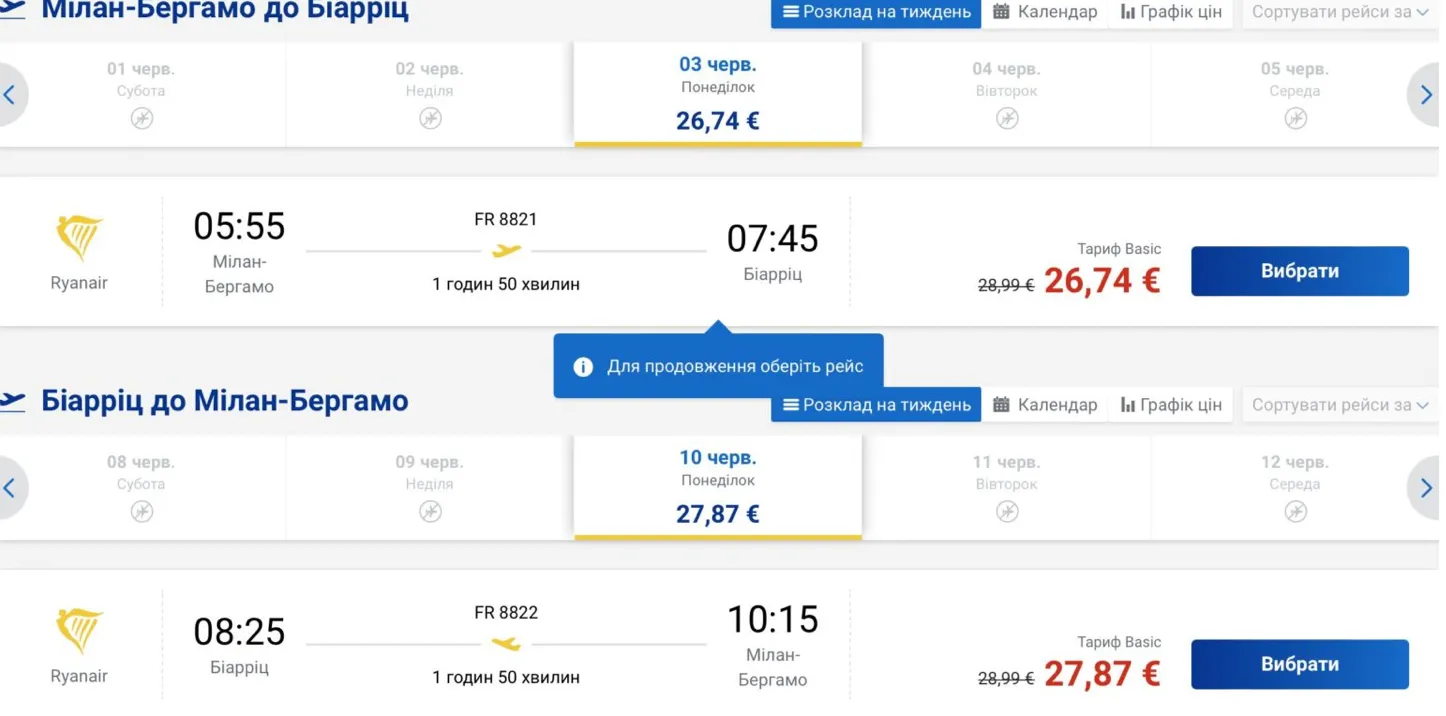Select 10 черв. Понеділок date tile

point(718,488)
